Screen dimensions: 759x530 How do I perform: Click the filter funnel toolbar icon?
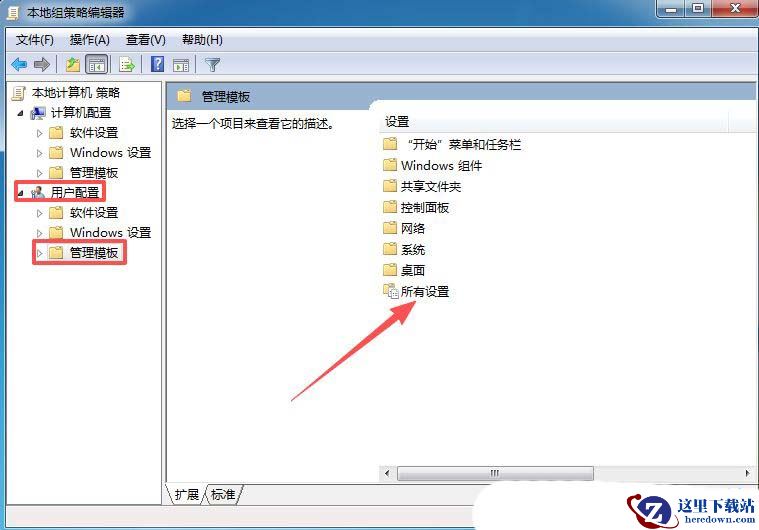[x=212, y=64]
